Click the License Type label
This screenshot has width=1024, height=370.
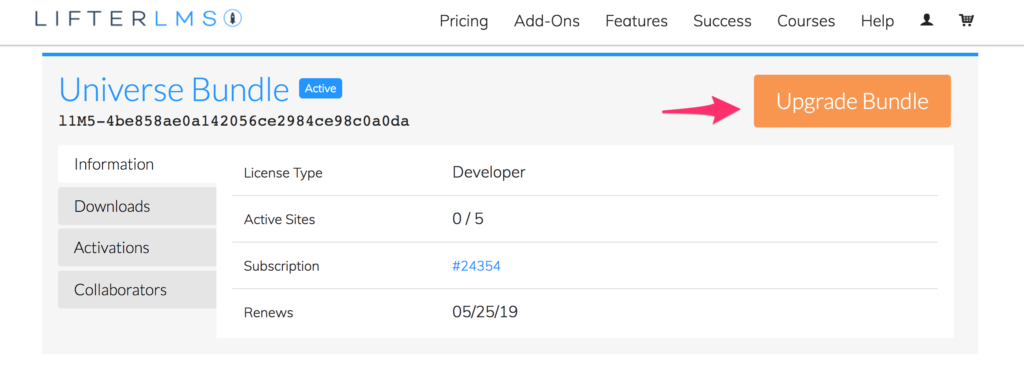pyautogui.click(x=283, y=174)
